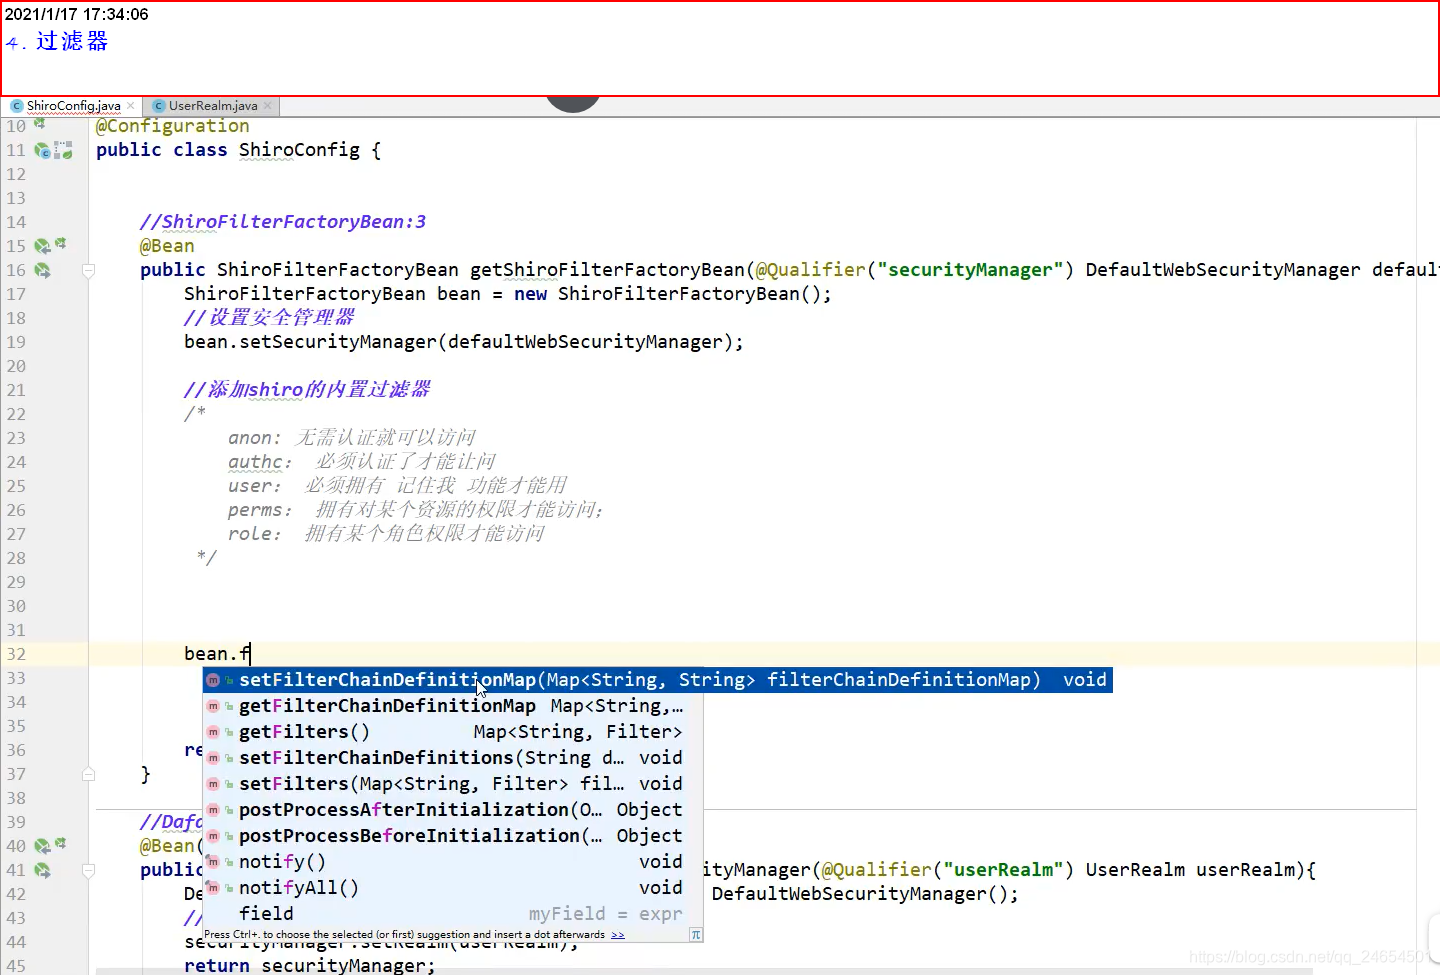The image size is (1440, 975).
Task: Click the class file icon on UserRealm.java tab
Action: 159,106
